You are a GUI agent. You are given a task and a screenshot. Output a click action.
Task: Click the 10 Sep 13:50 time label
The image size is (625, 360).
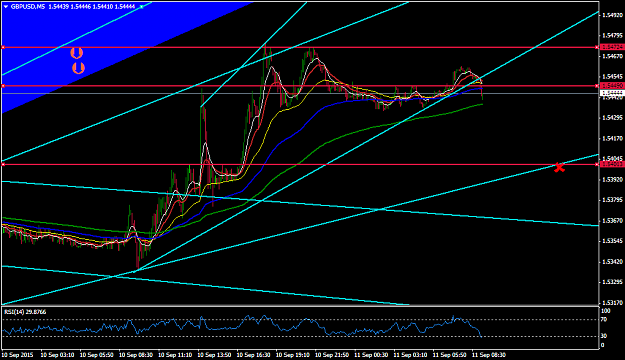[x=214, y=355]
